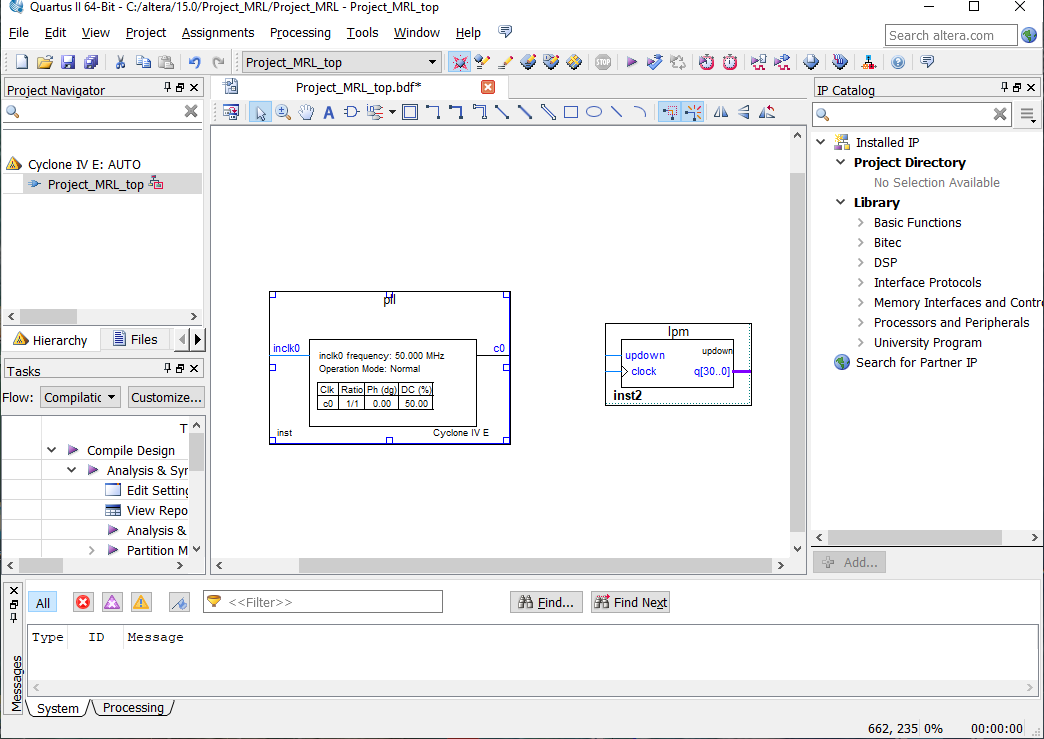The image size is (1044, 739).
Task: Click the Save All icon
Action: pyautogui.click(x=91, y=62)
